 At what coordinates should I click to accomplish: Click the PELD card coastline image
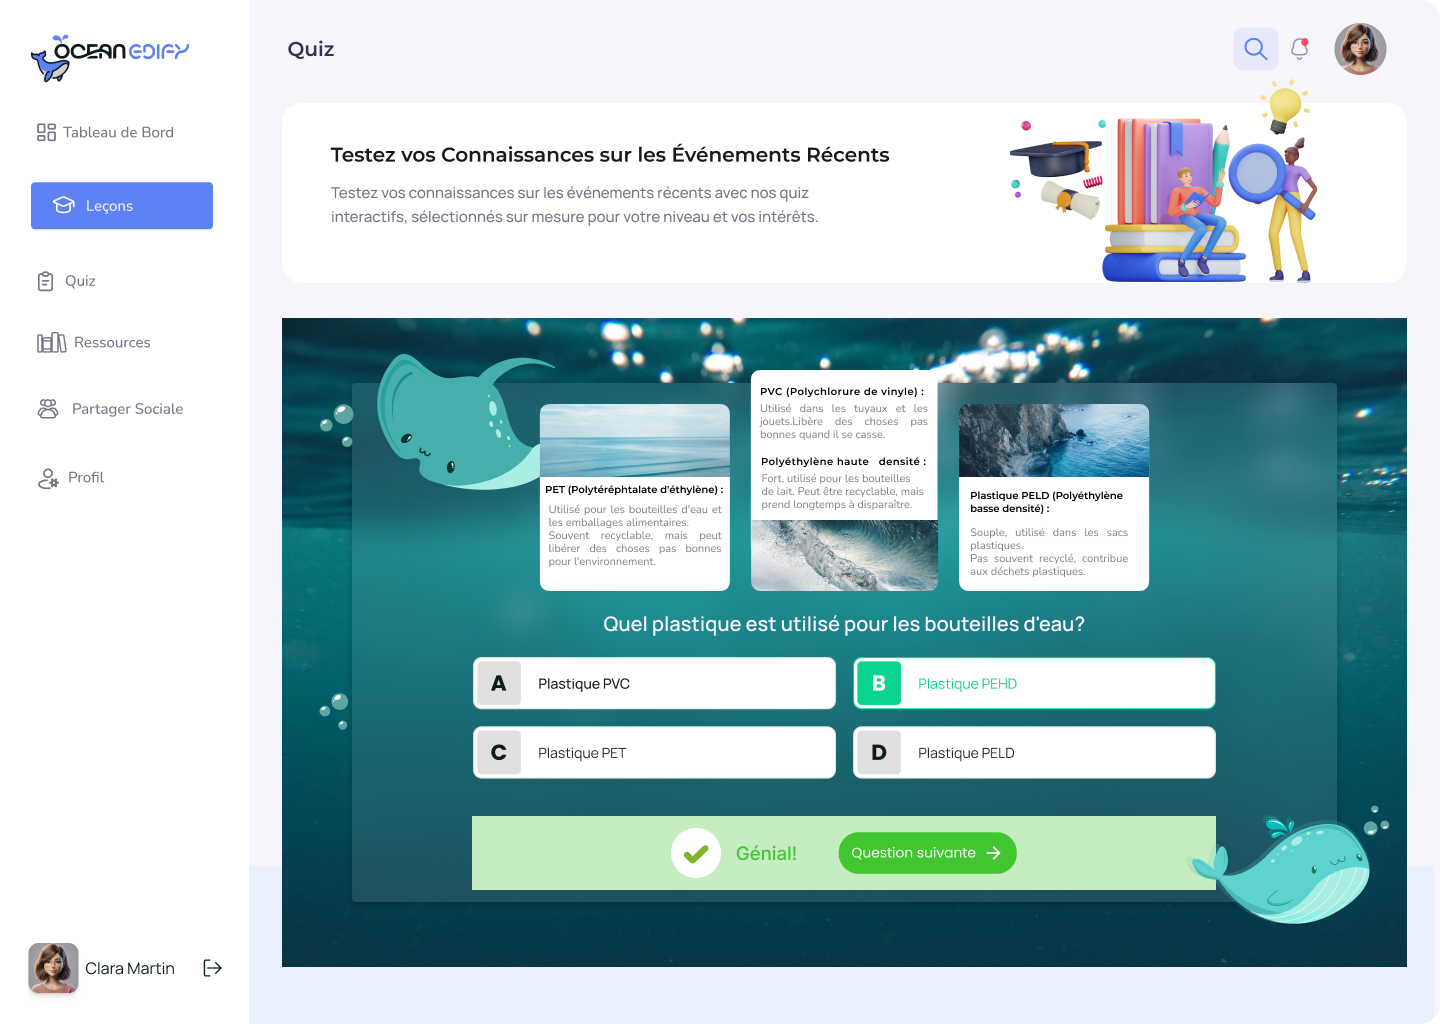click(x=1054, y=440)
